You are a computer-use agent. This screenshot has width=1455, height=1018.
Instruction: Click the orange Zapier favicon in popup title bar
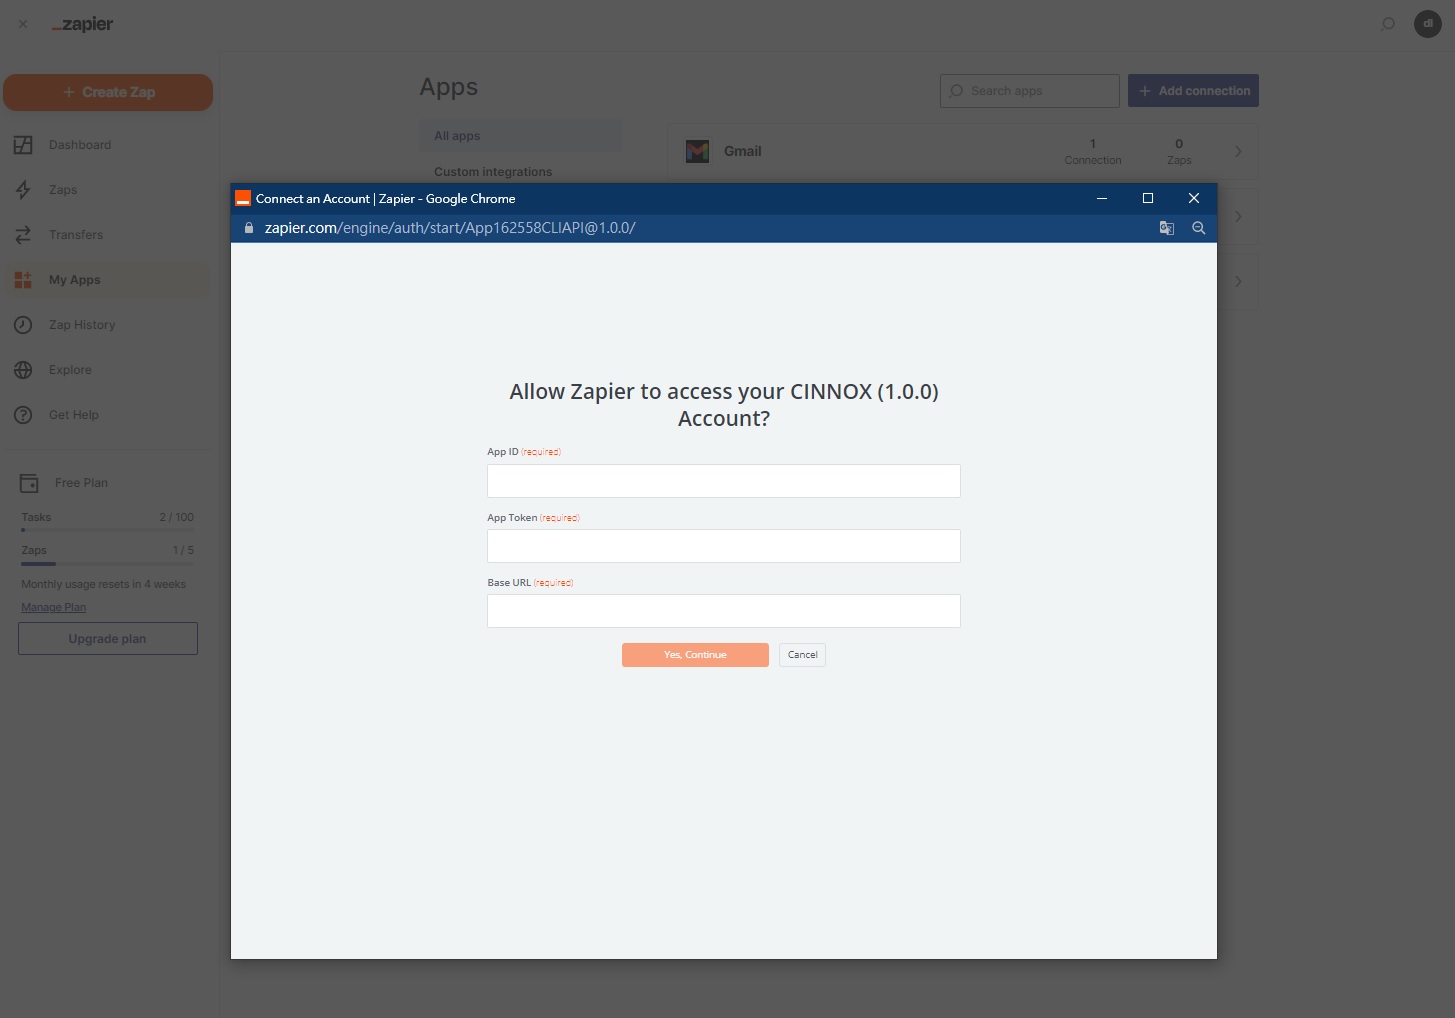(x=243, y=198)
